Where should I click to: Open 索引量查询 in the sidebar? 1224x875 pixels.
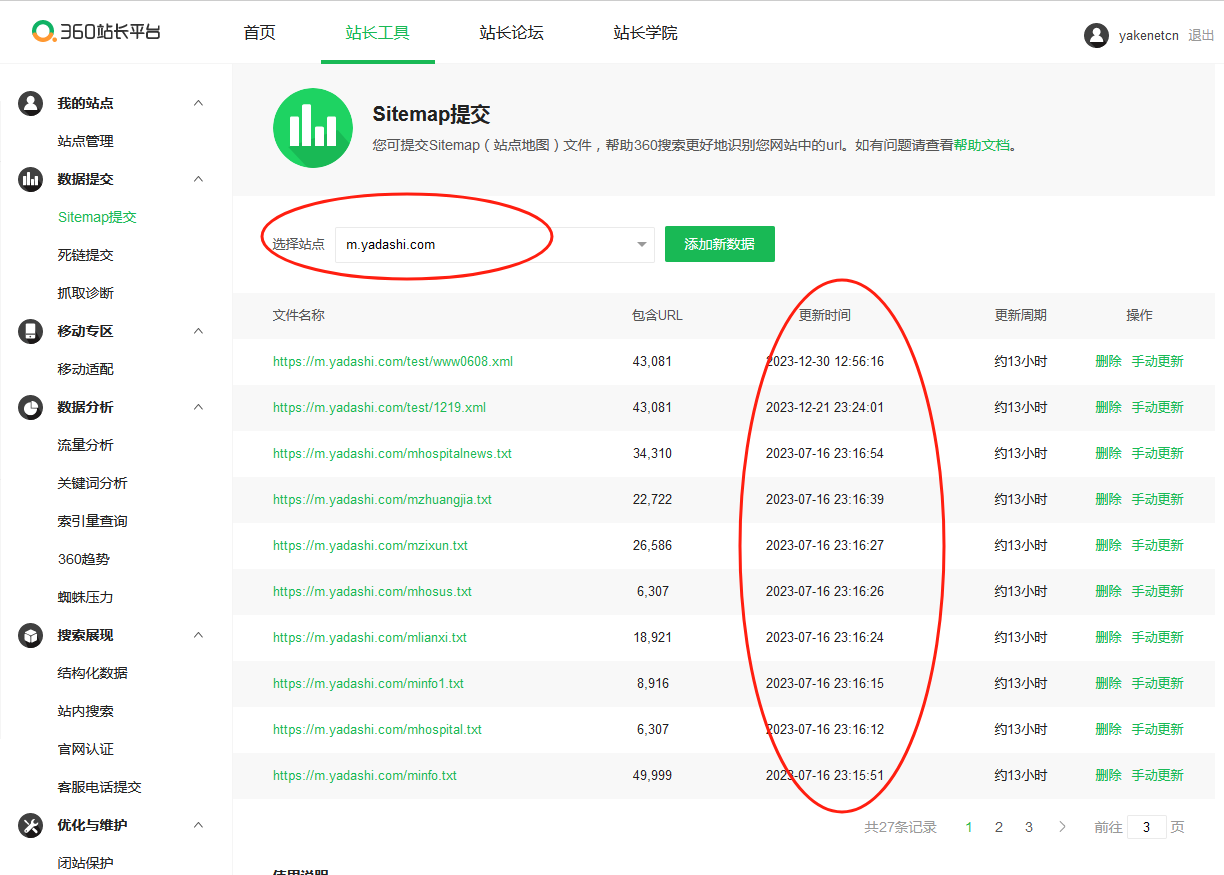pos(93,521)
